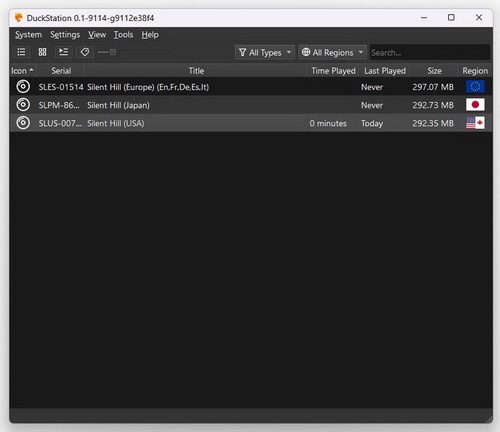The width and height of the screenshot is (500, 432).
Task: Open the Settings menu
Action: (x=65, y=35)
